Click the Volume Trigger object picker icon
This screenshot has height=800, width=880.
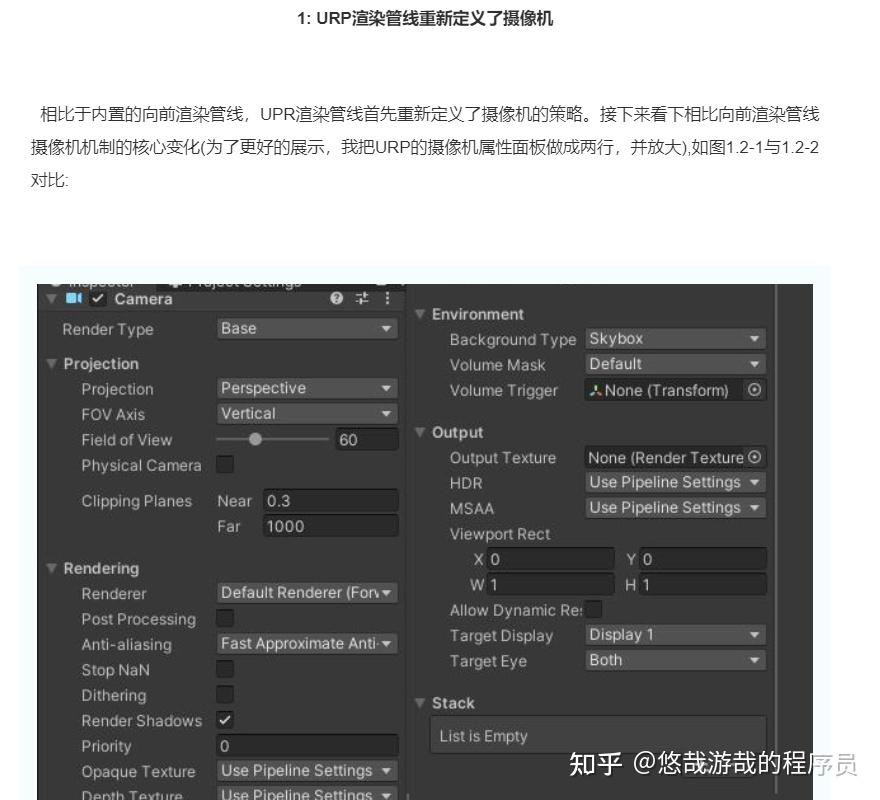pos(754,391)
